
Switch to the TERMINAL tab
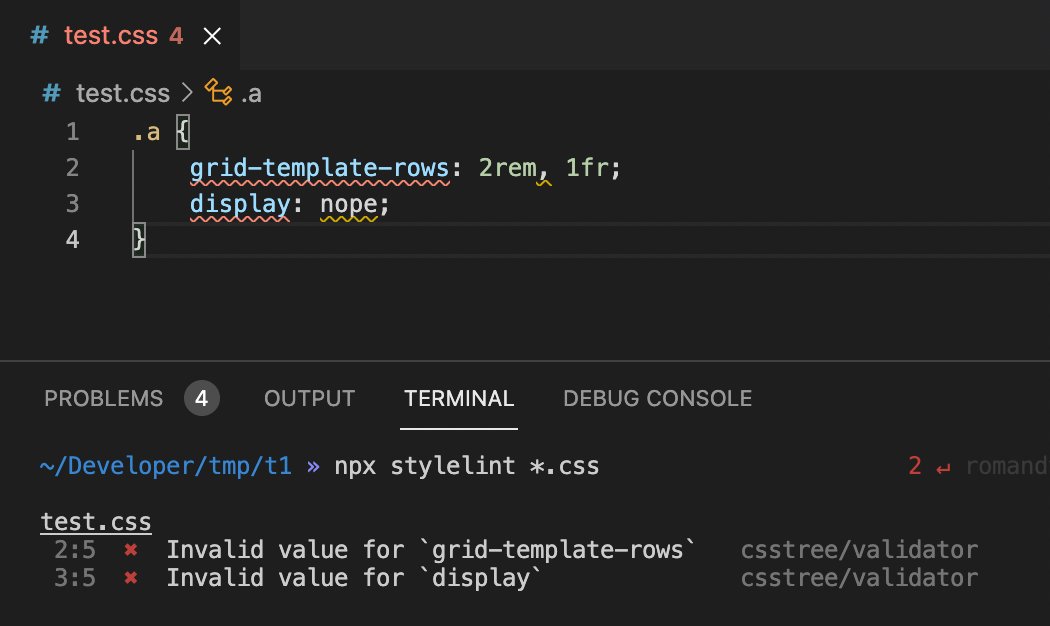[459, 398]
